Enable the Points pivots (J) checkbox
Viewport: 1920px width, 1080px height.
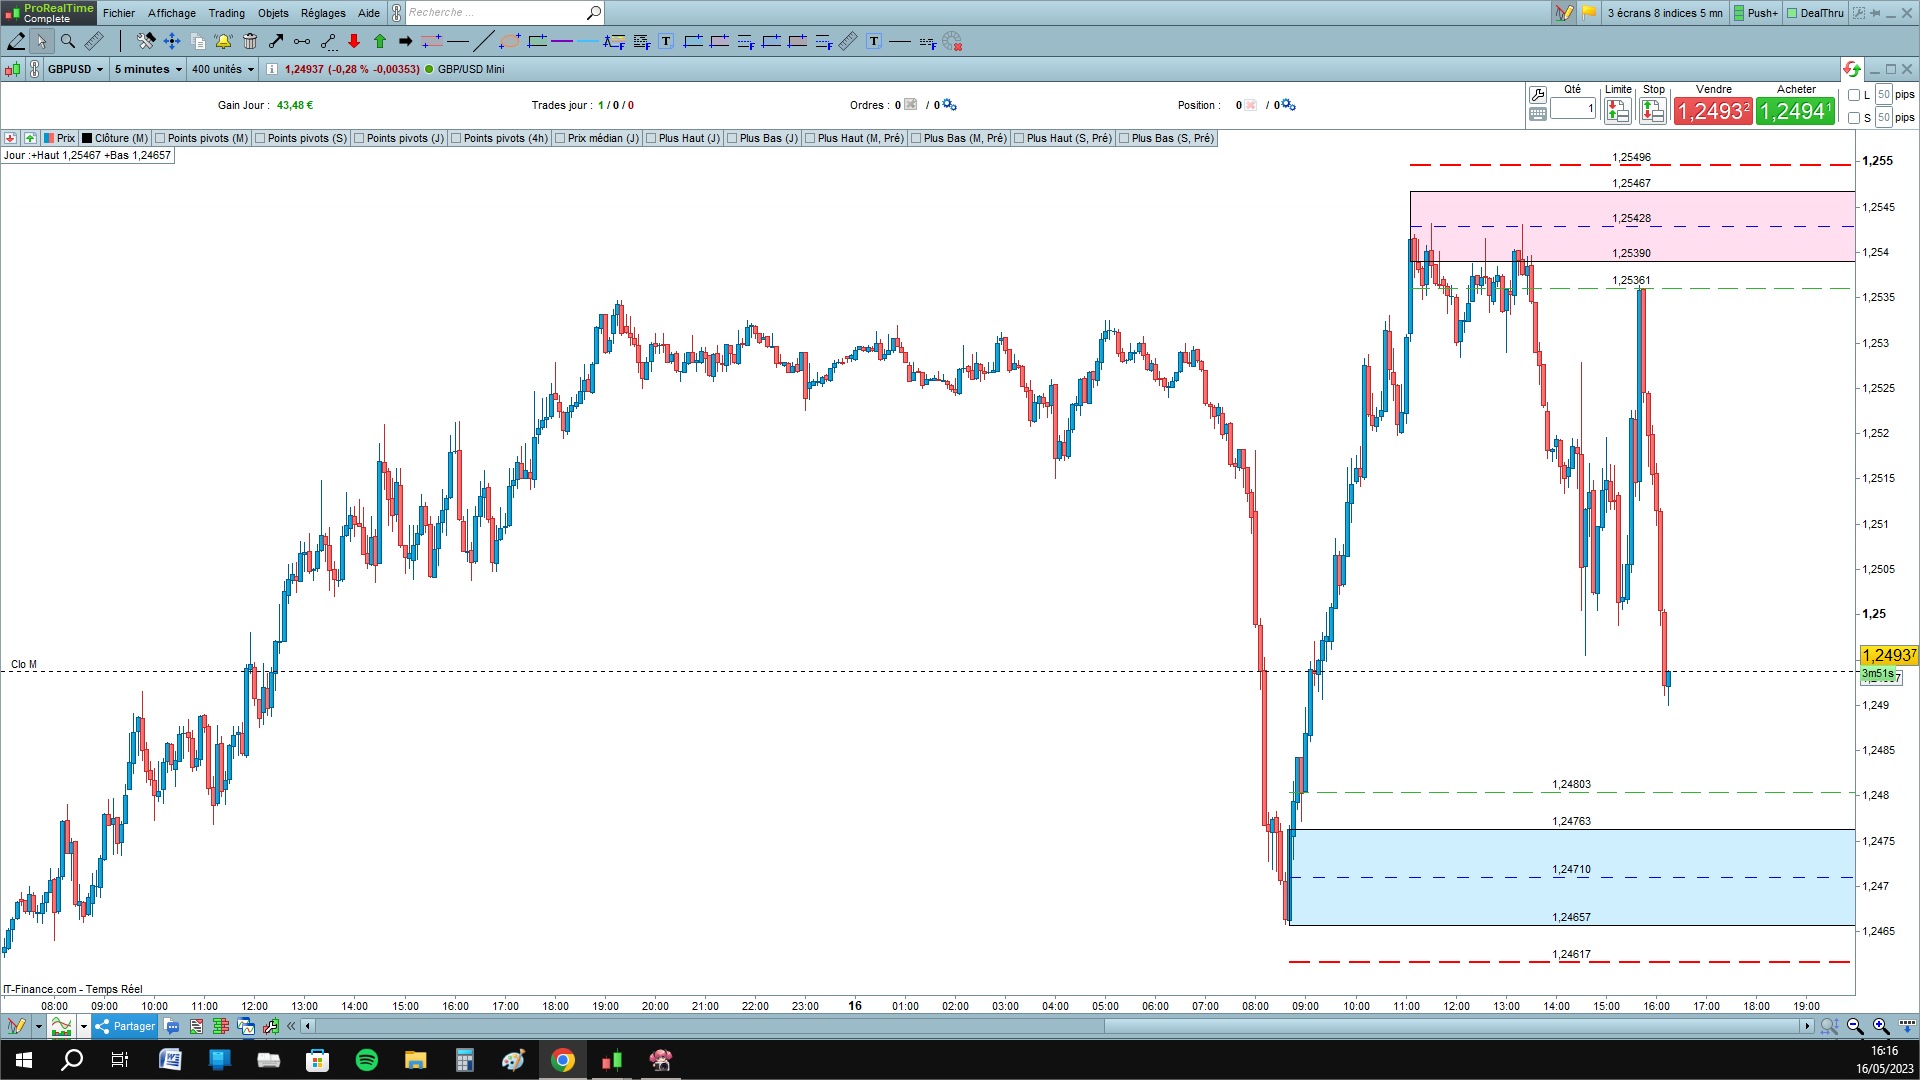tap(359, 138)
